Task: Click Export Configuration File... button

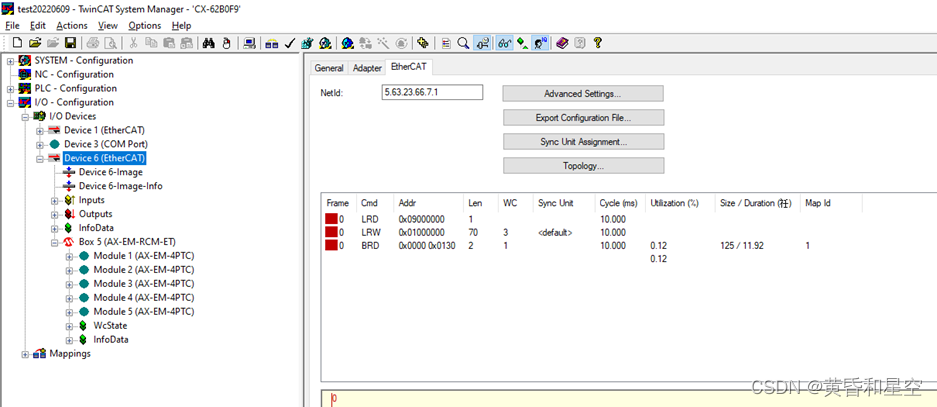Action: tap(583, 118)
